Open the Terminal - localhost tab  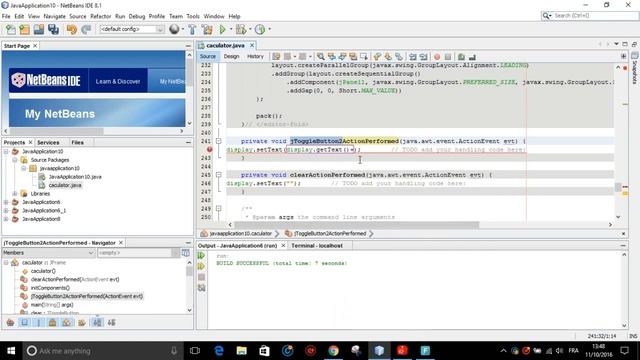coord(317,246)
